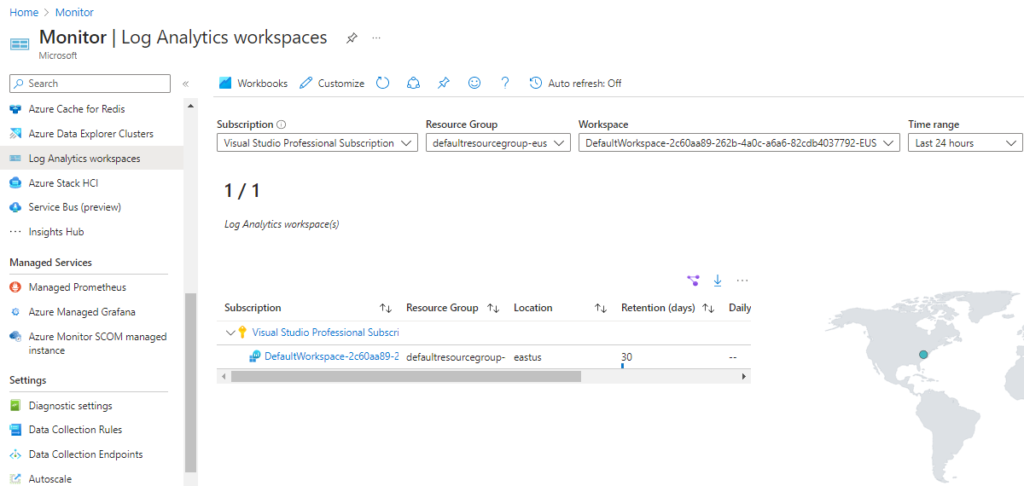1024x486 pixels.
Task: Click the workspace dot on the map
Action: pyautogui.click(x=923, y=354)
